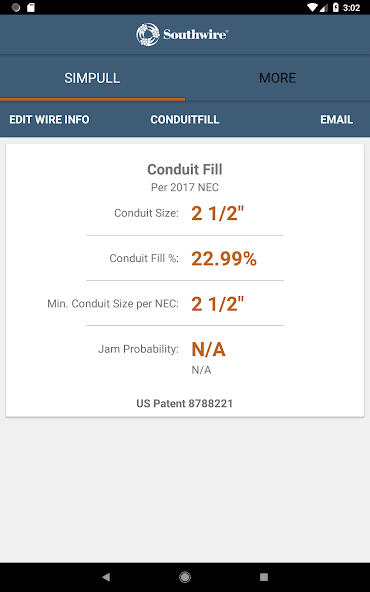Tap the EMAIL button
The image size is (370, 592).
[x=337, y=120]
